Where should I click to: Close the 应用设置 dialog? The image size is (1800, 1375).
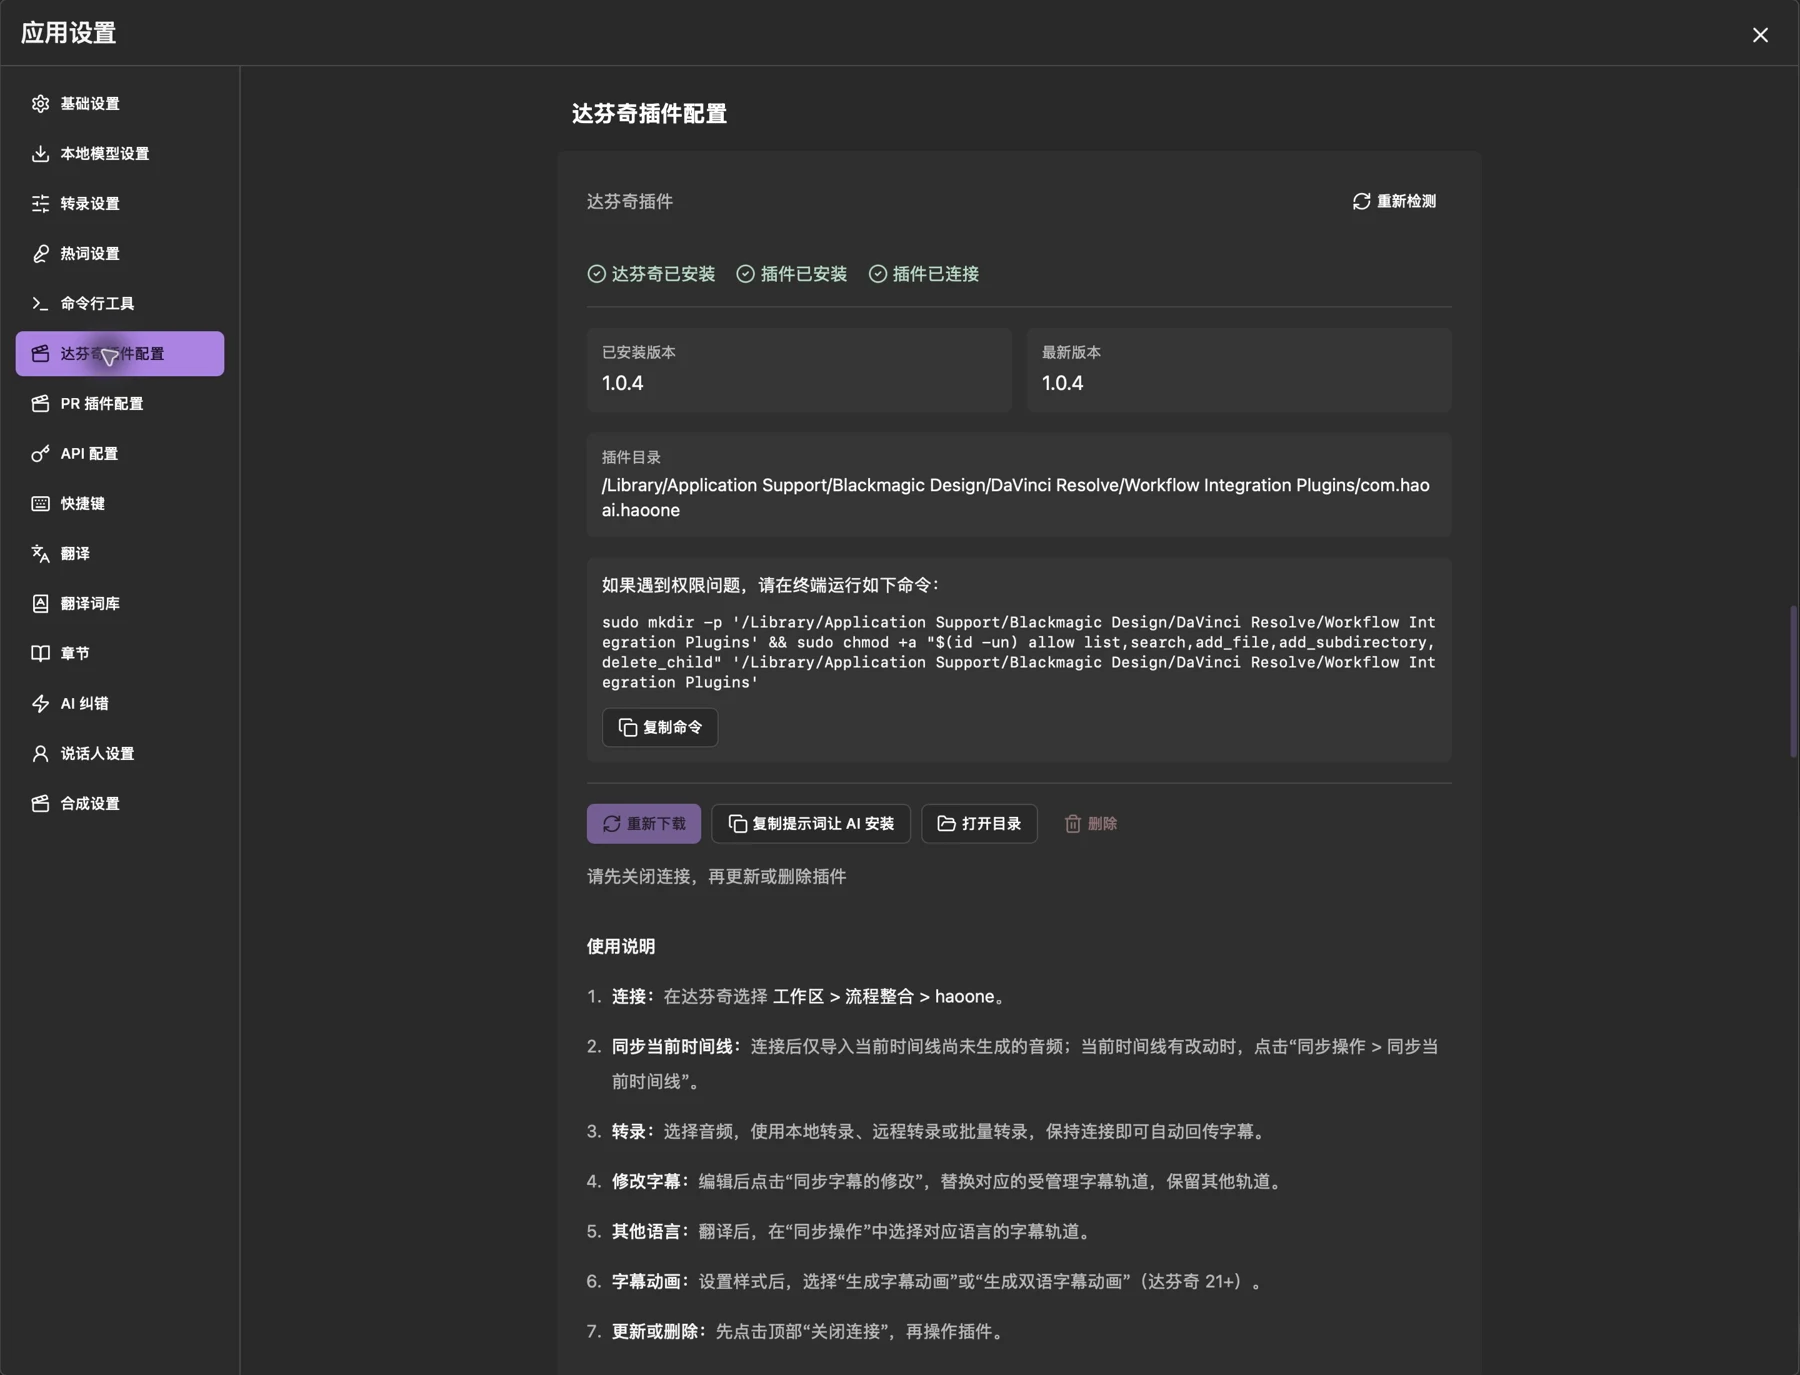(x=1760, y=35)
